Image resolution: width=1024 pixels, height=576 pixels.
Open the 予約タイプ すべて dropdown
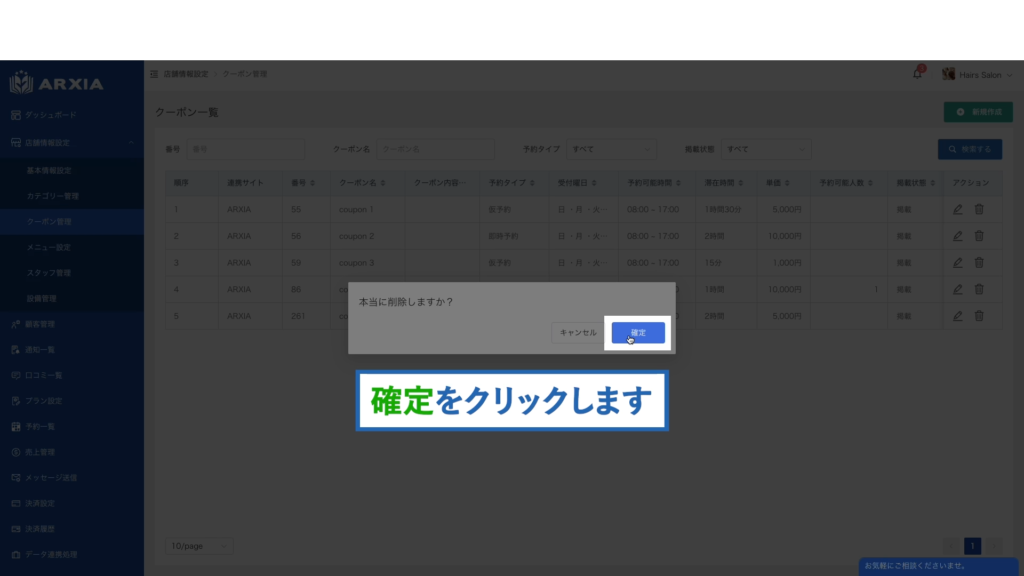click(x=611, y=149)
